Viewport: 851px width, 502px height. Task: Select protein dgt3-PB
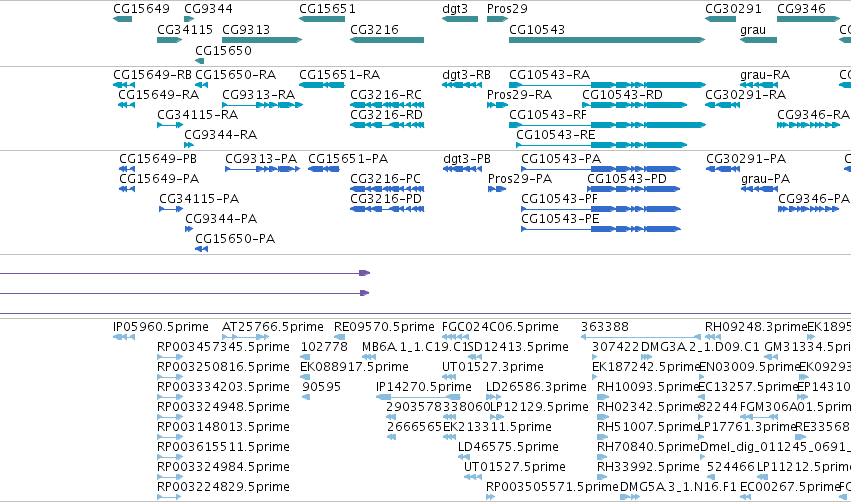tap(467, 159)
